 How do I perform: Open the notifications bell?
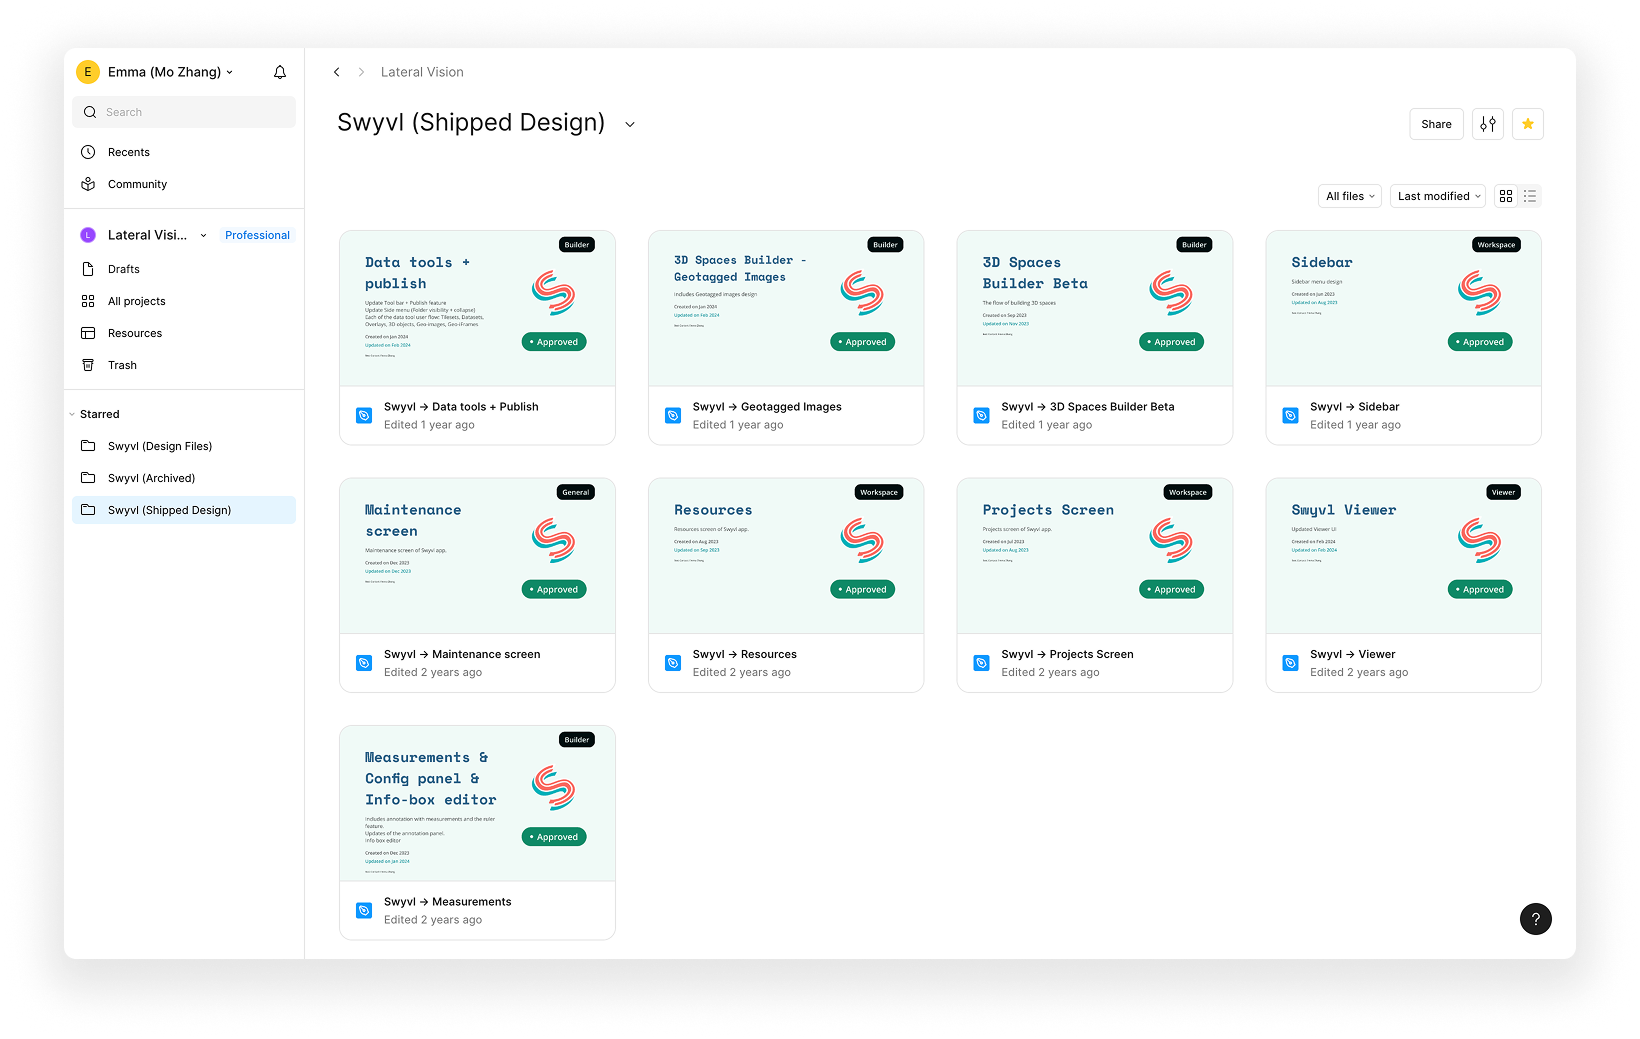280,72
